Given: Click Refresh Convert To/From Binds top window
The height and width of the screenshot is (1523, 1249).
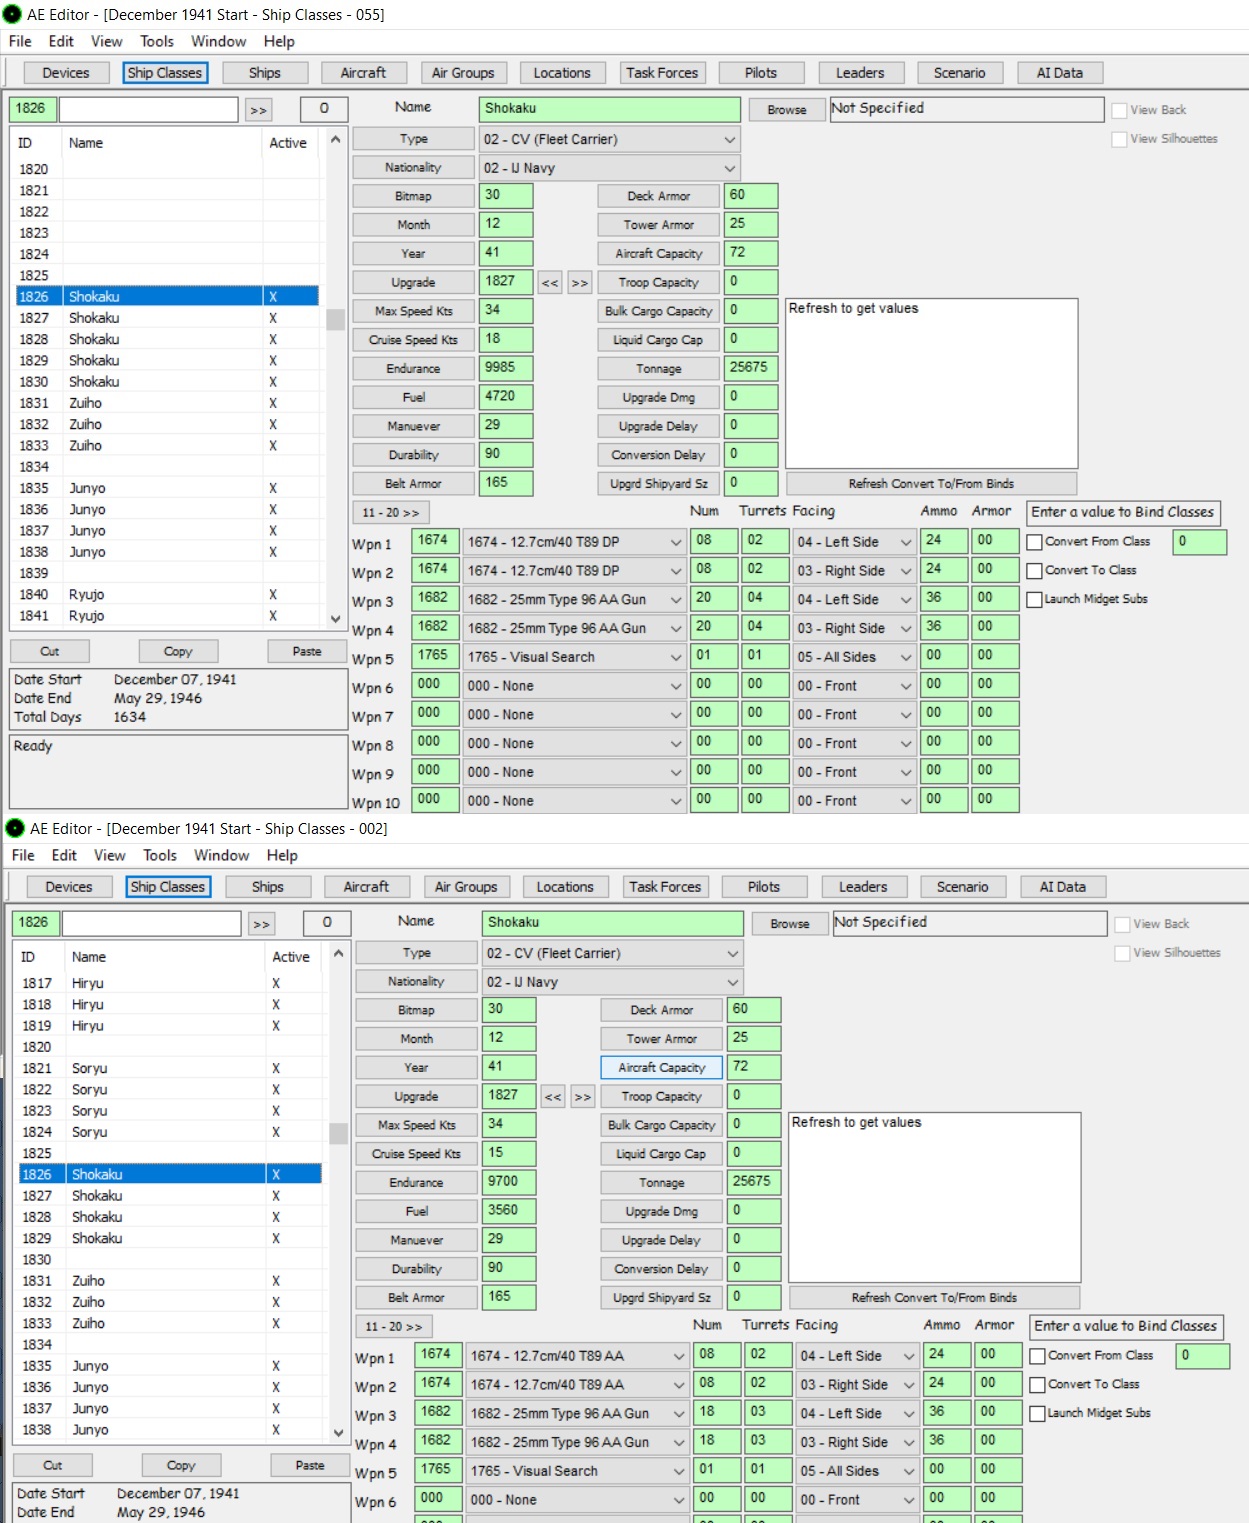Looking at the screenshot, I should 931,484.
